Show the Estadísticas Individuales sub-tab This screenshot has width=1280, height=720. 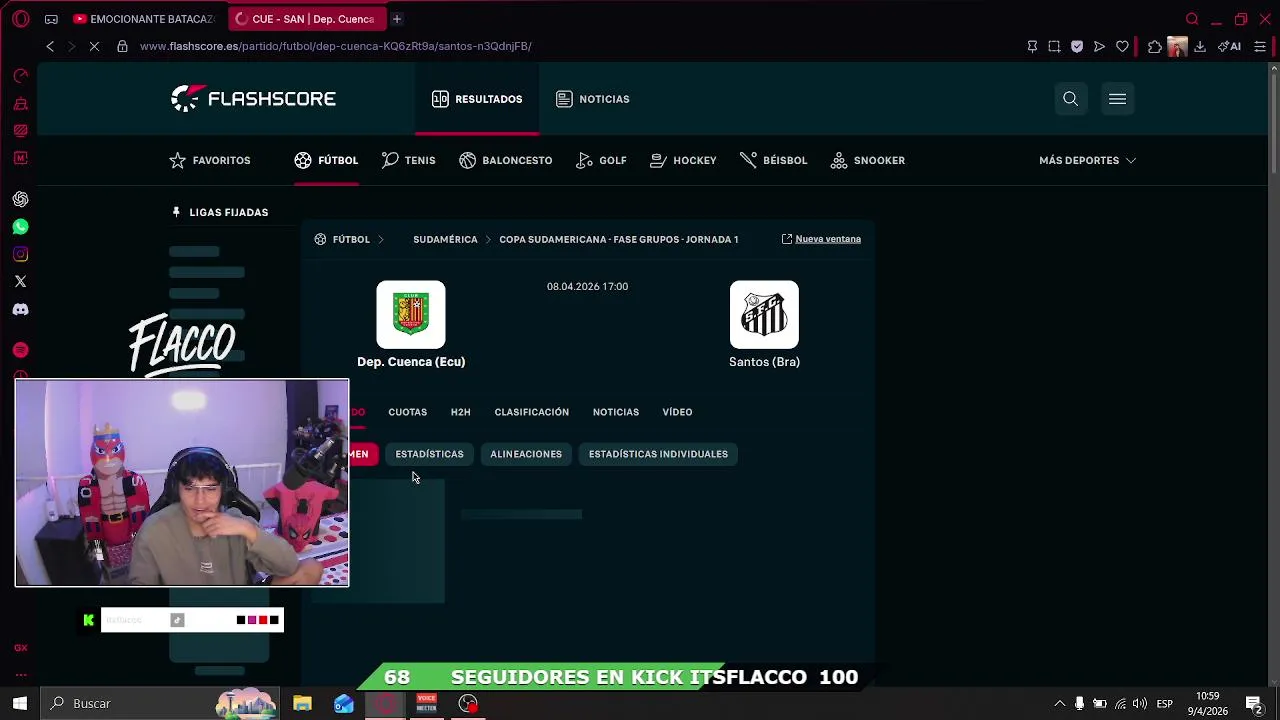click(658, 454)
